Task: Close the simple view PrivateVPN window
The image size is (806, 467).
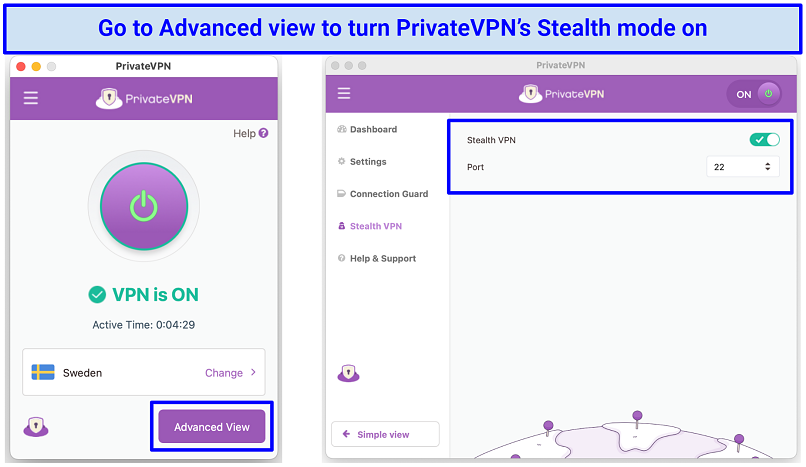Action: point(21,66)
